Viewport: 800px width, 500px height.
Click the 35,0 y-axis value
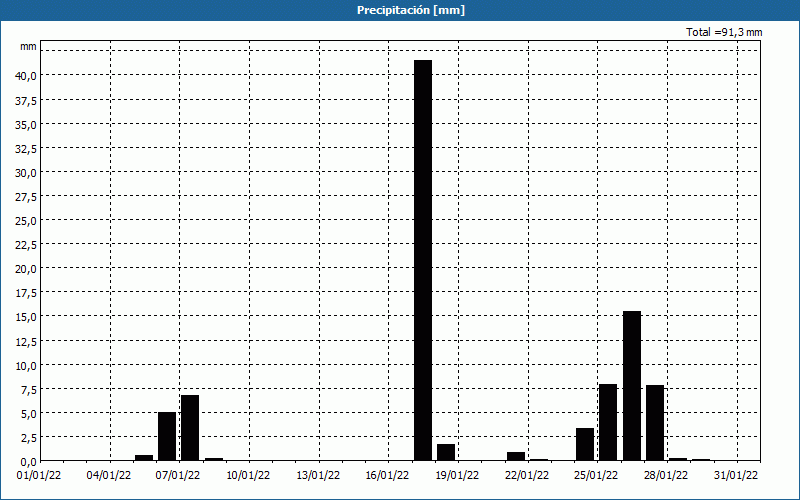[x=26, y=124]
